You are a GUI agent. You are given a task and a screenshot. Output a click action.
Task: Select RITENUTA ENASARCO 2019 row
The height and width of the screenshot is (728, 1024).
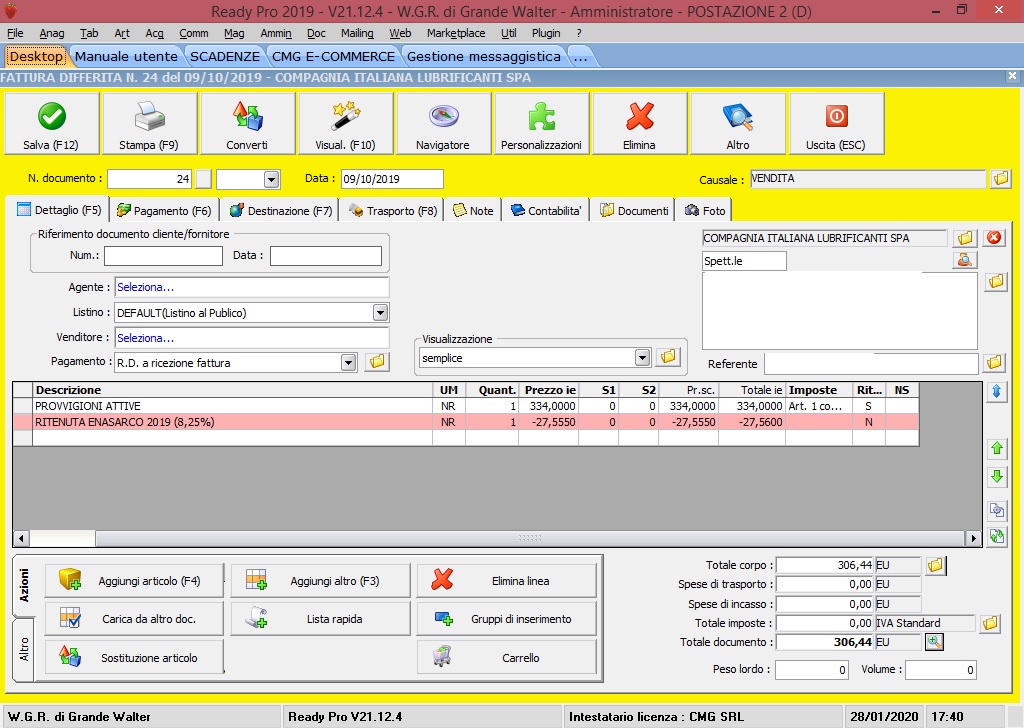[466, 422]
